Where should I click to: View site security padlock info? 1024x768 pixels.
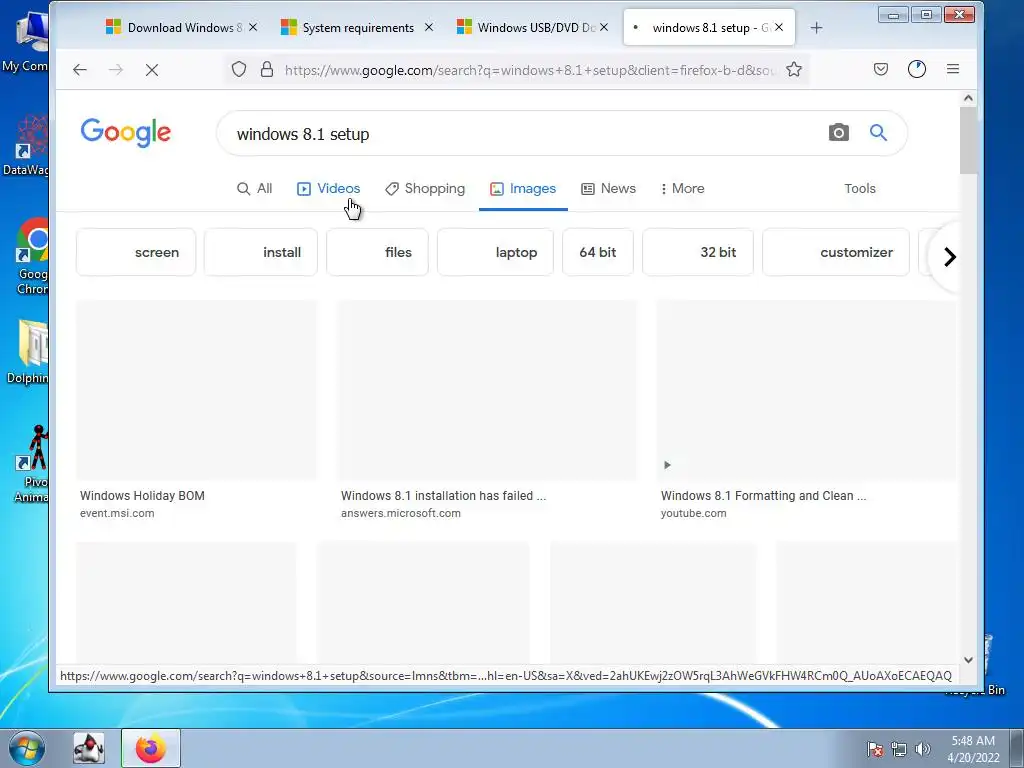click(266, 69)
